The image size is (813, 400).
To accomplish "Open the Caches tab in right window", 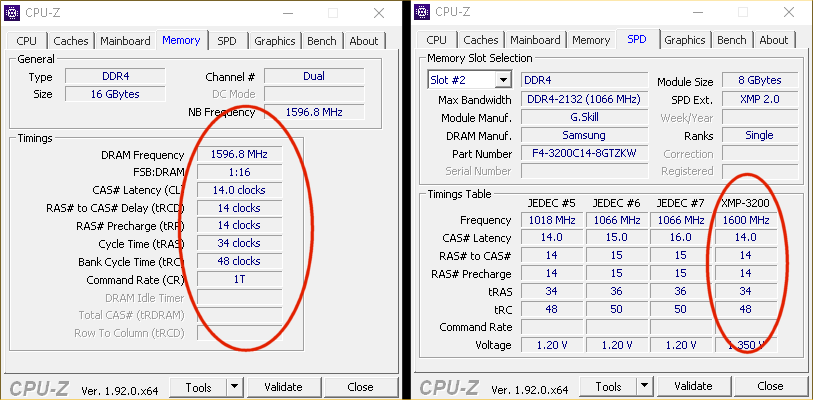I will (481, 40).
